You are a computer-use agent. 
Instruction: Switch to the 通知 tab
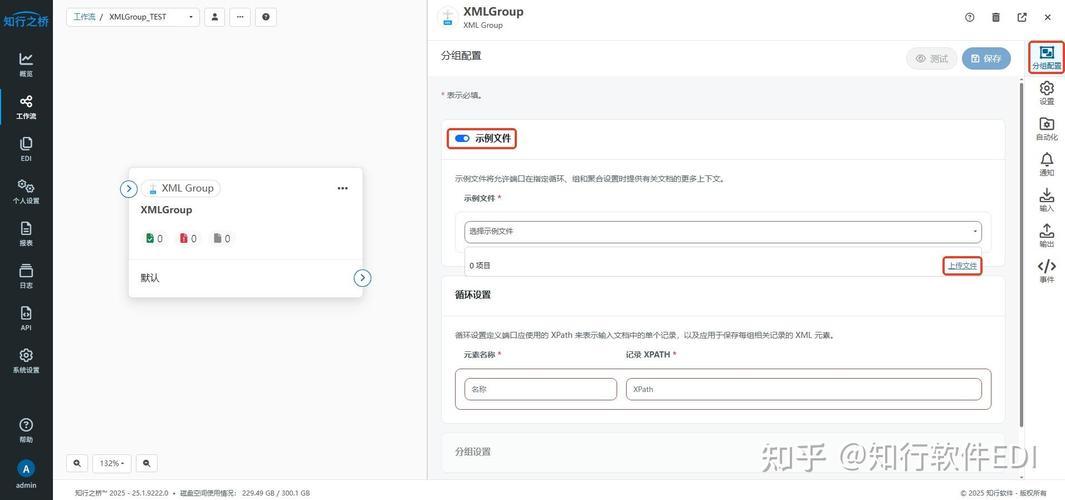(x=1047, y=164)
